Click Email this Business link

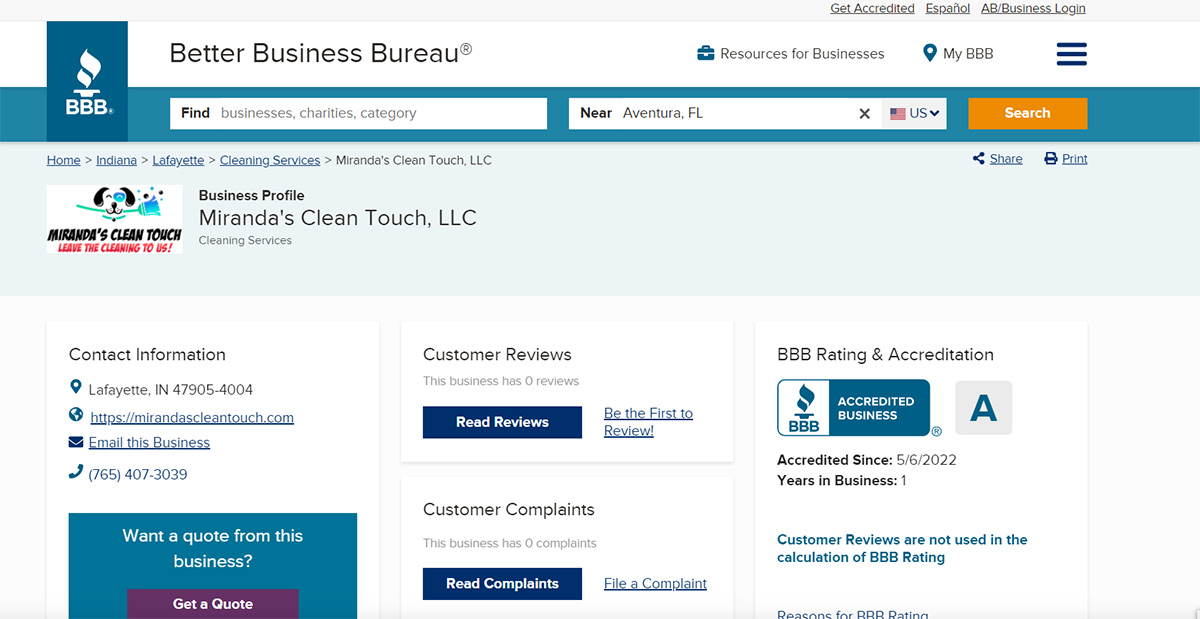149,443
